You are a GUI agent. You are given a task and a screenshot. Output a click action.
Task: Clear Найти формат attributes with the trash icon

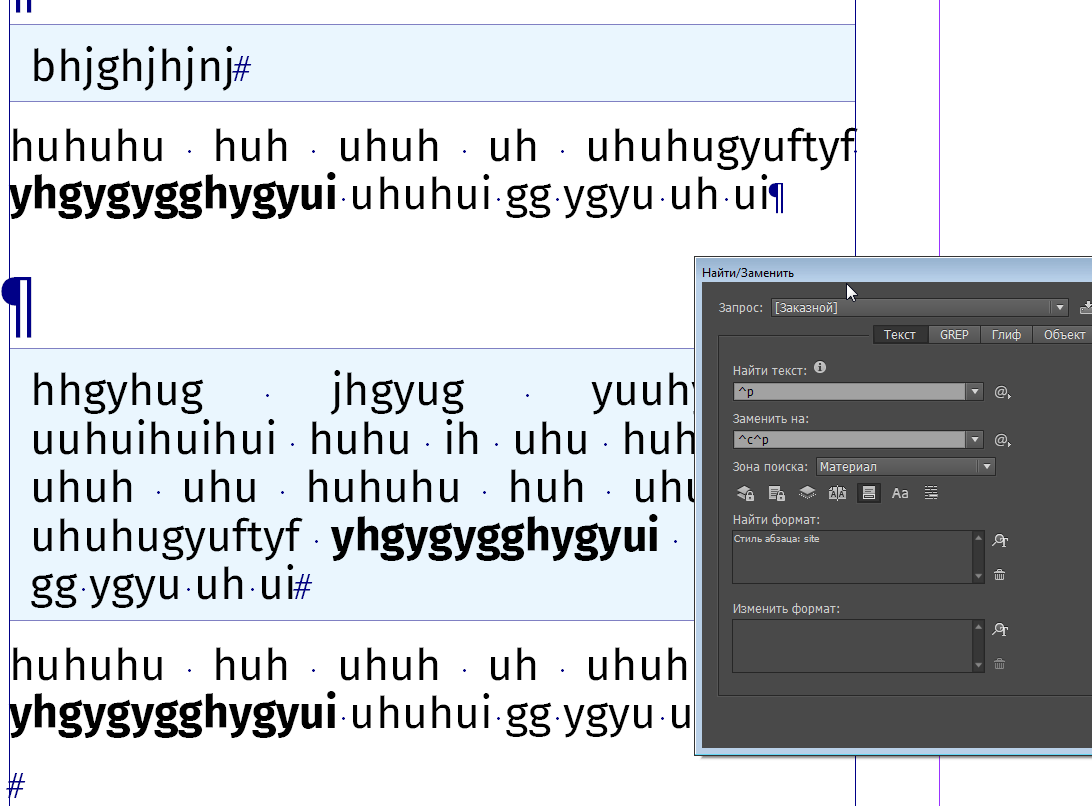click(999, 575)
